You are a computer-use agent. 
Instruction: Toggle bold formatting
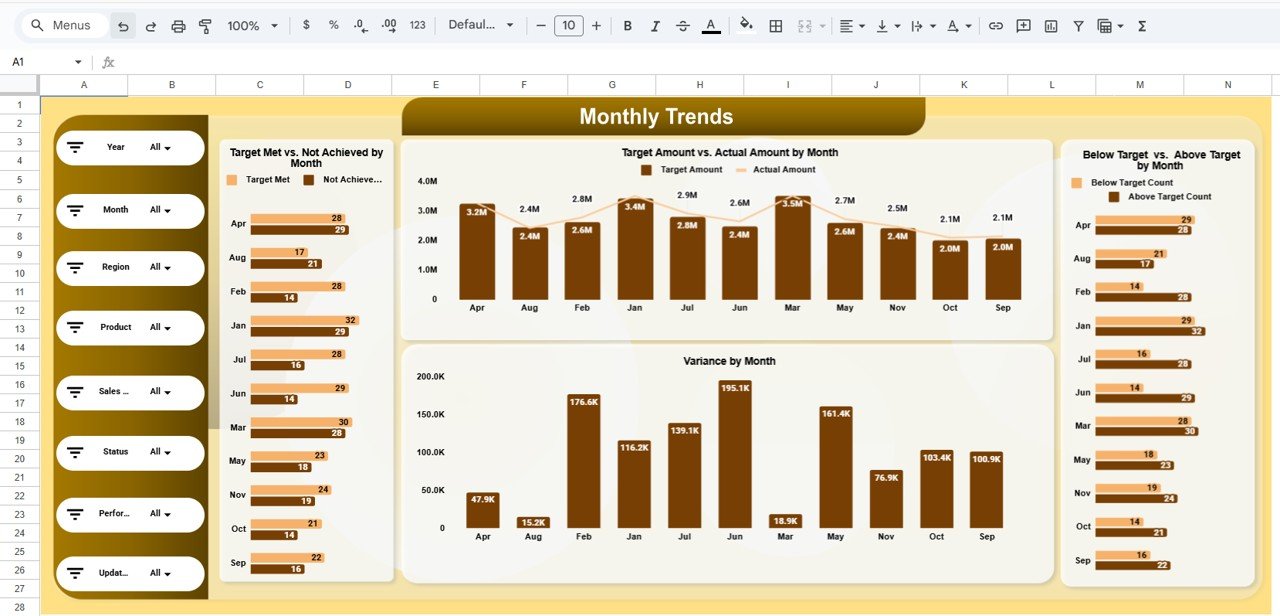pos(627,25)
